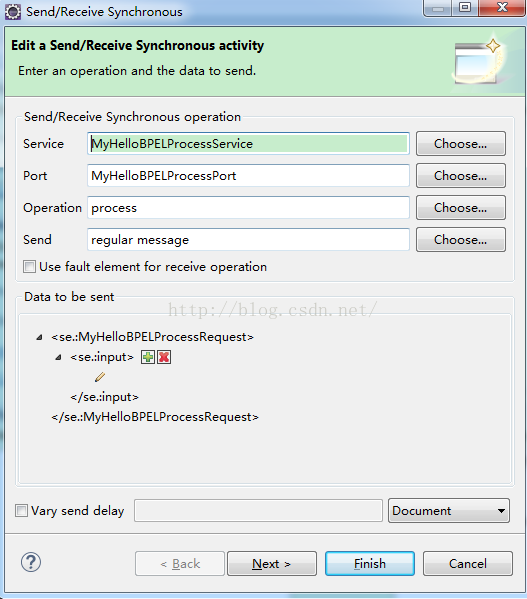Toggle the Vary send delay checkbox

click(21, 510)
